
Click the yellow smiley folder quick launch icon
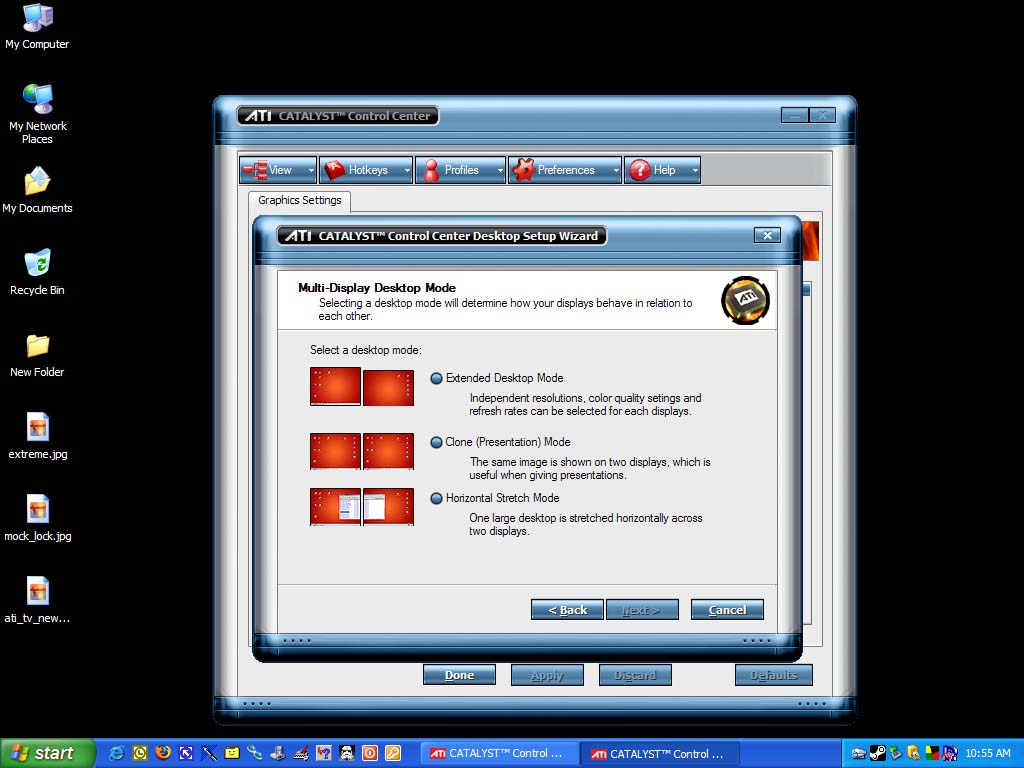coord(232,753)
